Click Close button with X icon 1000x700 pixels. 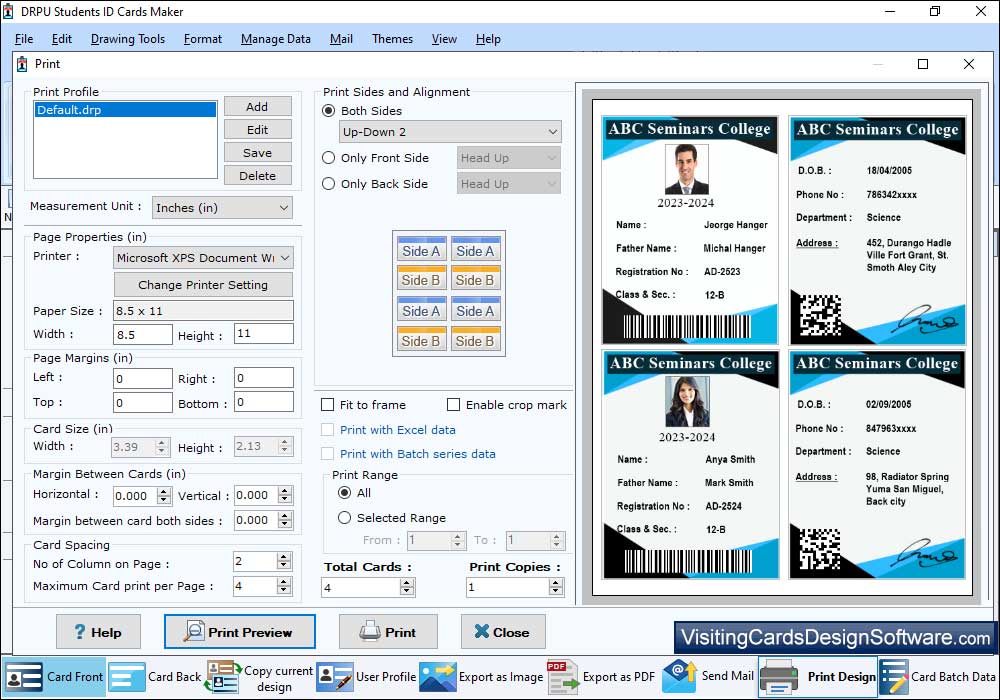coord(503,632)
